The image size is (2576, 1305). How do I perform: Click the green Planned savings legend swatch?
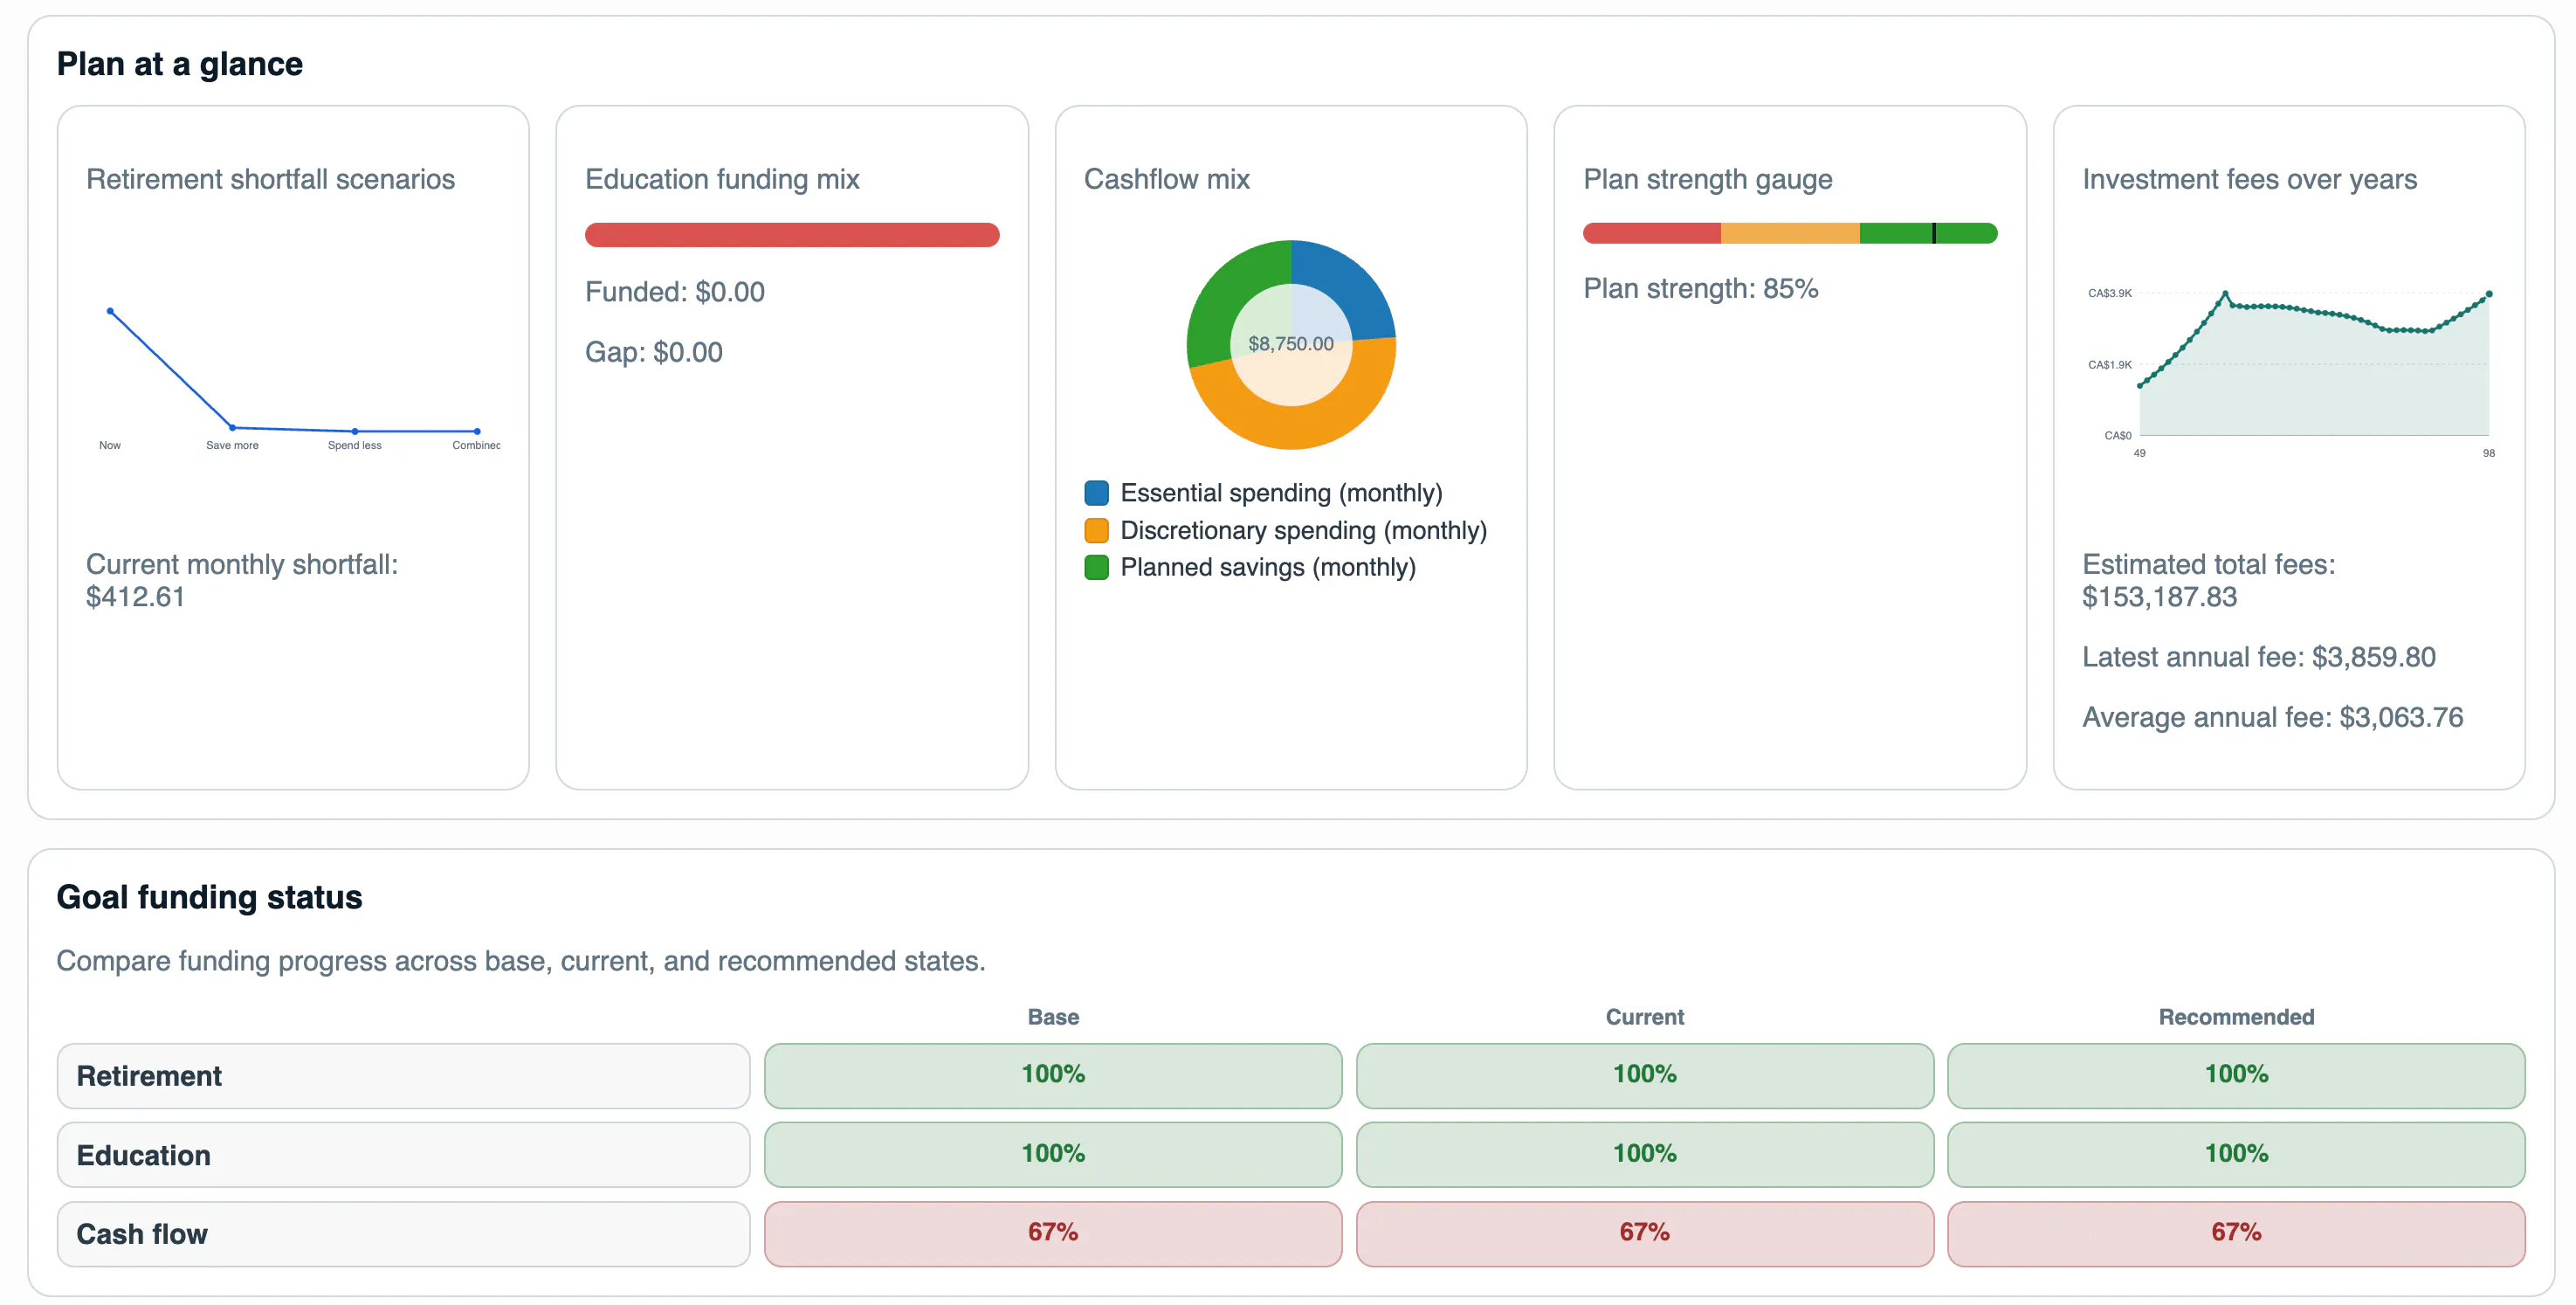point(1096,567)
